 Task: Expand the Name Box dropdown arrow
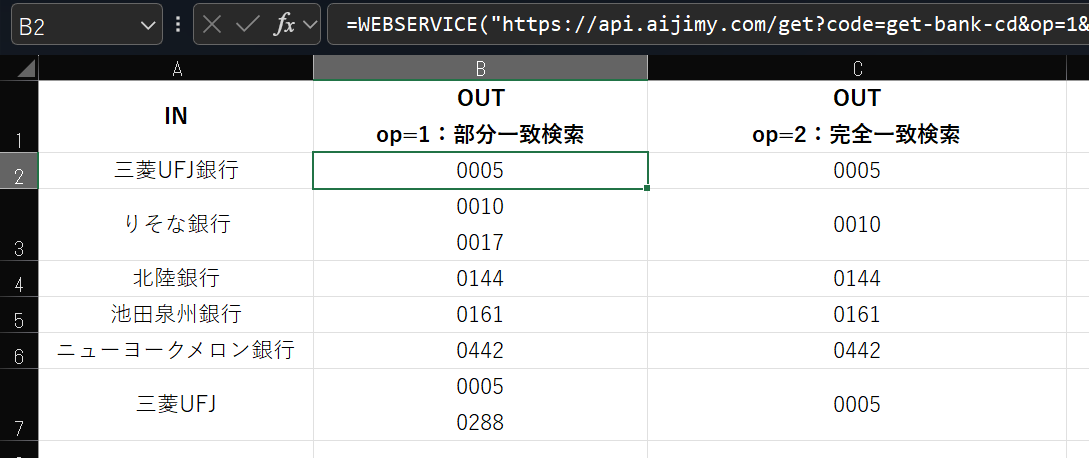coord(148,25)
